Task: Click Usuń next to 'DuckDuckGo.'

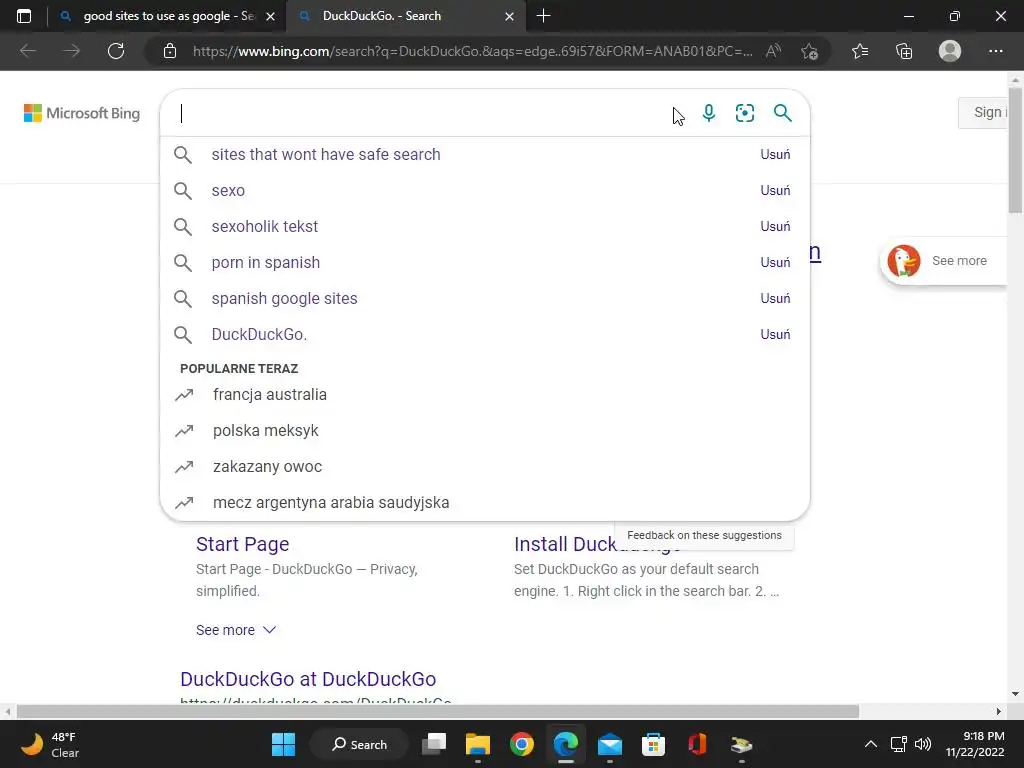Action: pyautogui.click(x=775, y=334)
